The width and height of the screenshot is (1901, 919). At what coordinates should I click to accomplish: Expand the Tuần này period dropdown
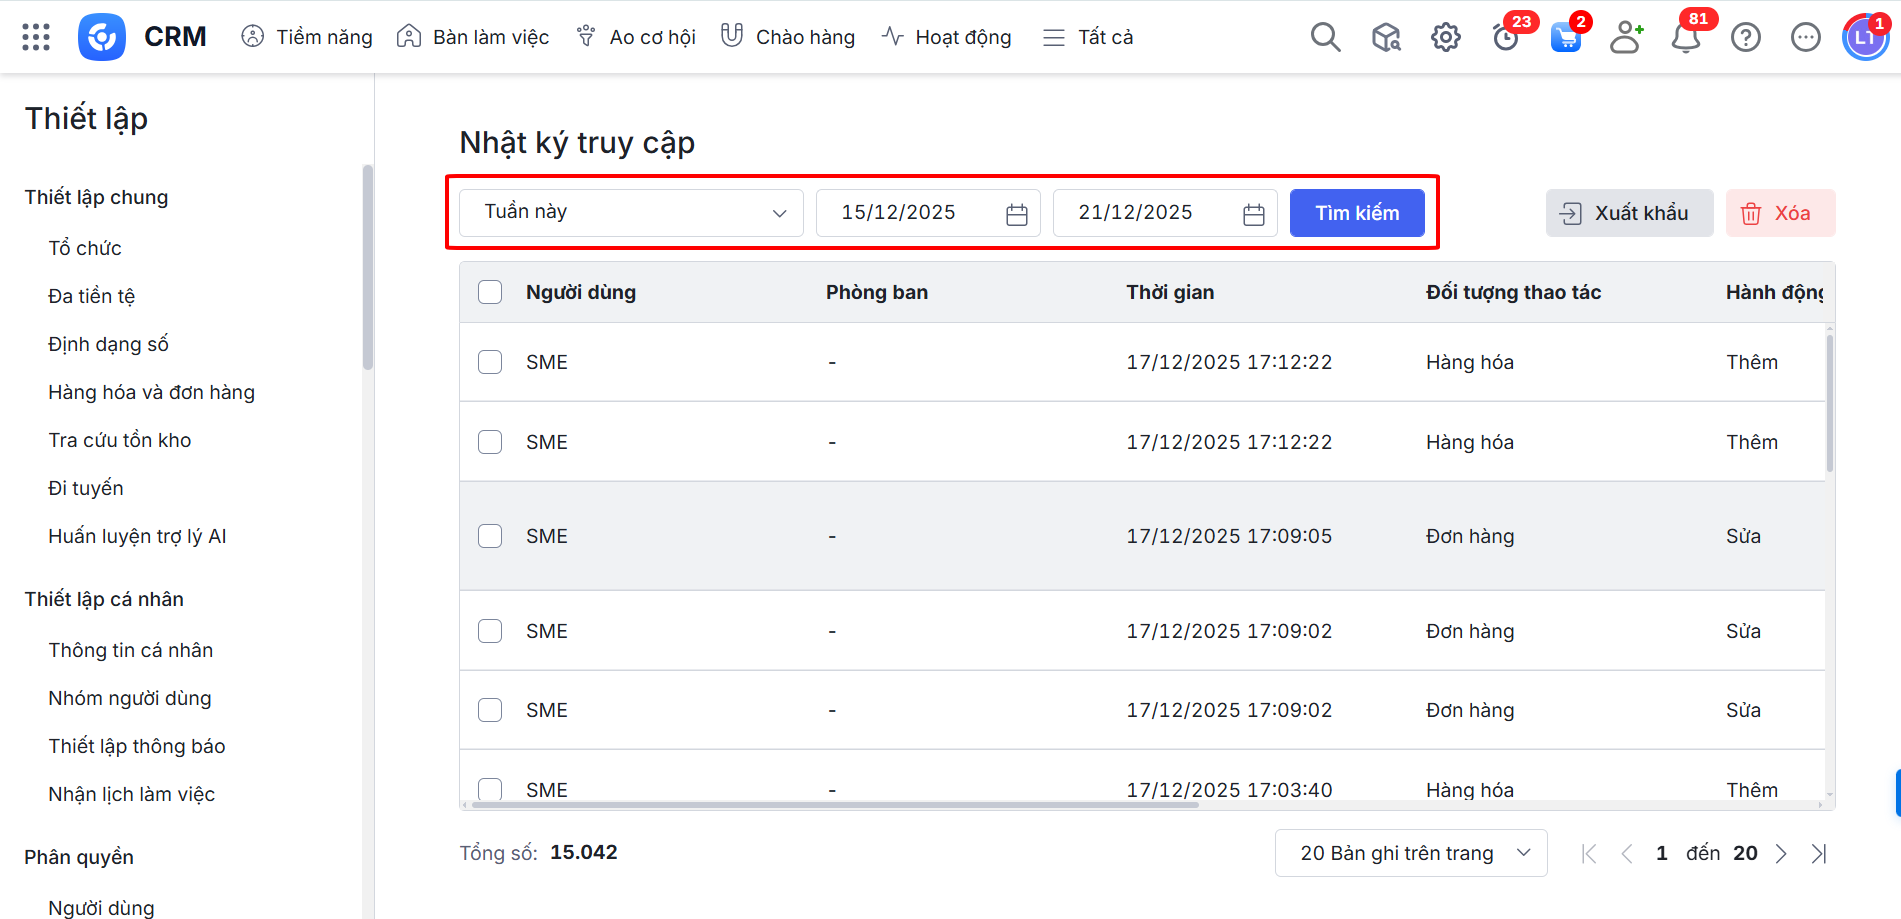631,213
